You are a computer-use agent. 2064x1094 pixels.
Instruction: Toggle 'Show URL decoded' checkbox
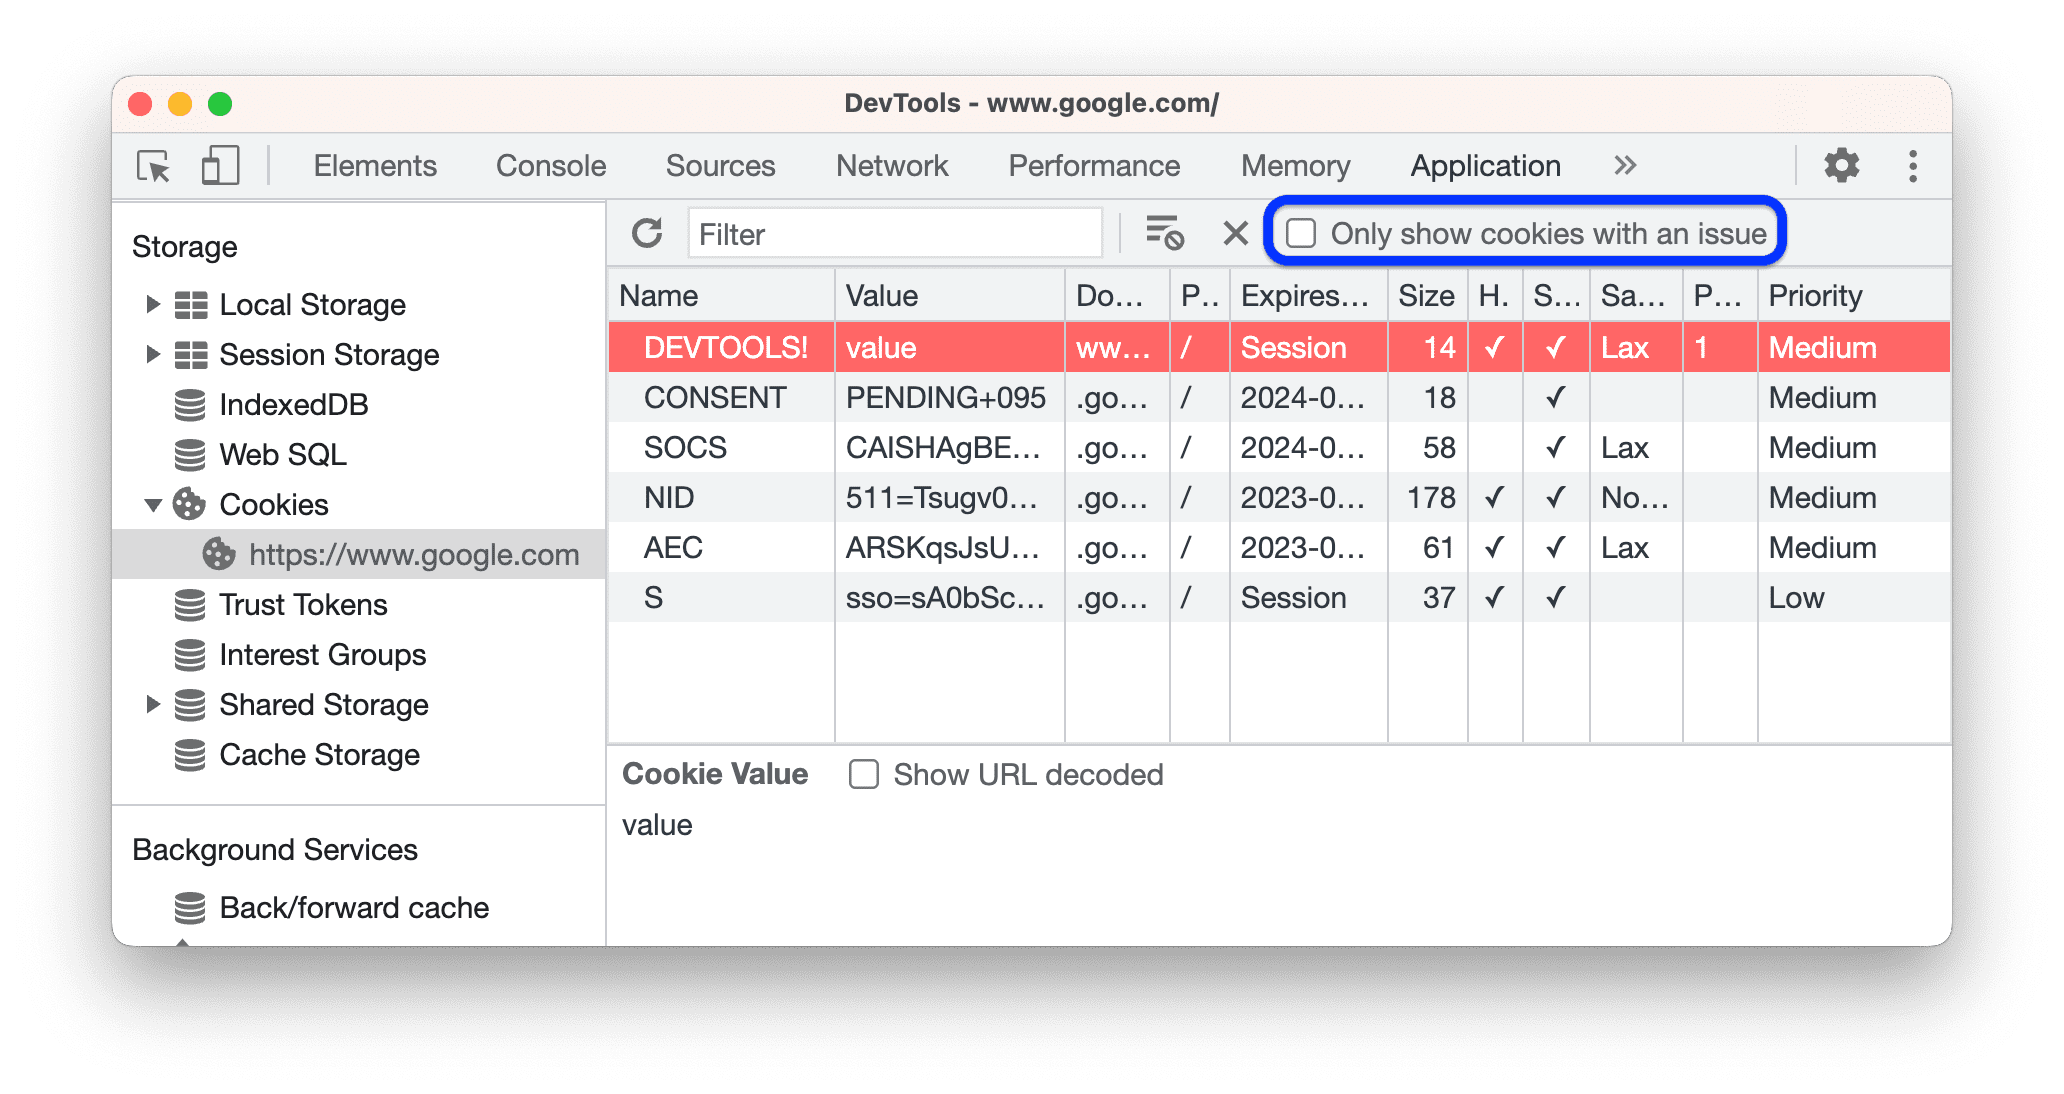tap(861, 774)
